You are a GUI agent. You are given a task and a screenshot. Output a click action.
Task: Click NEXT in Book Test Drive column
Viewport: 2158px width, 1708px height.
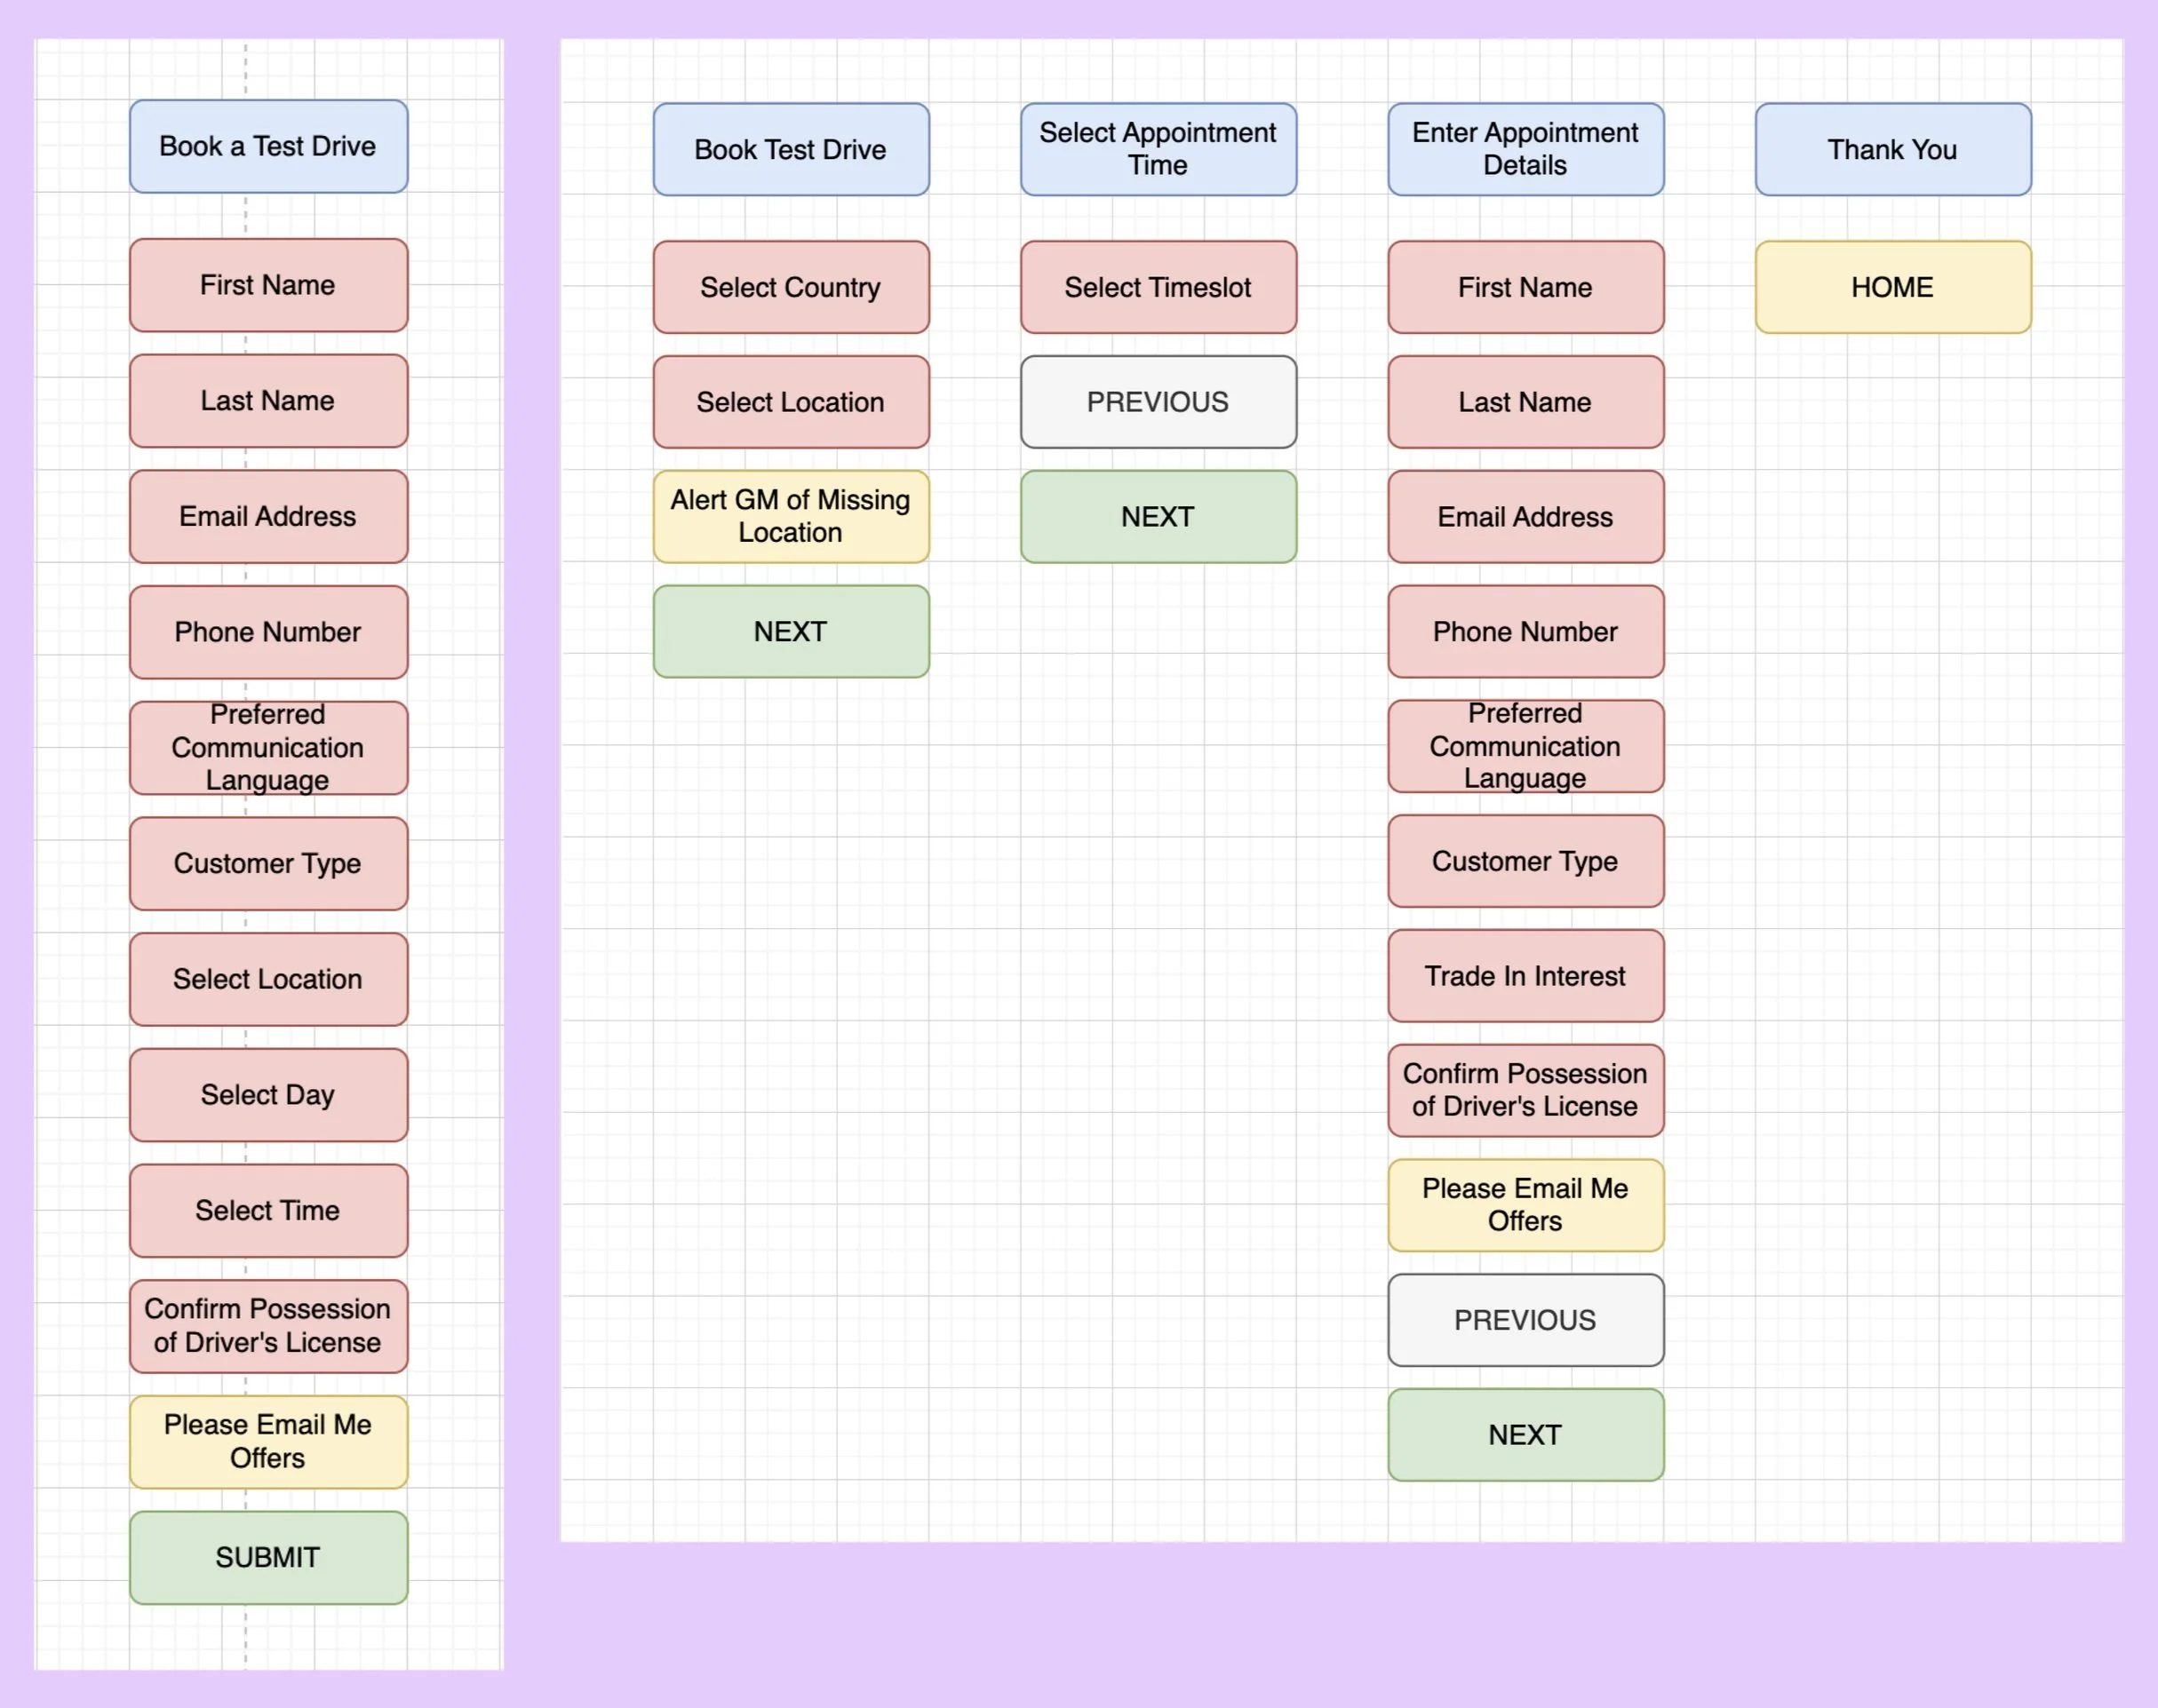(790, 631)
